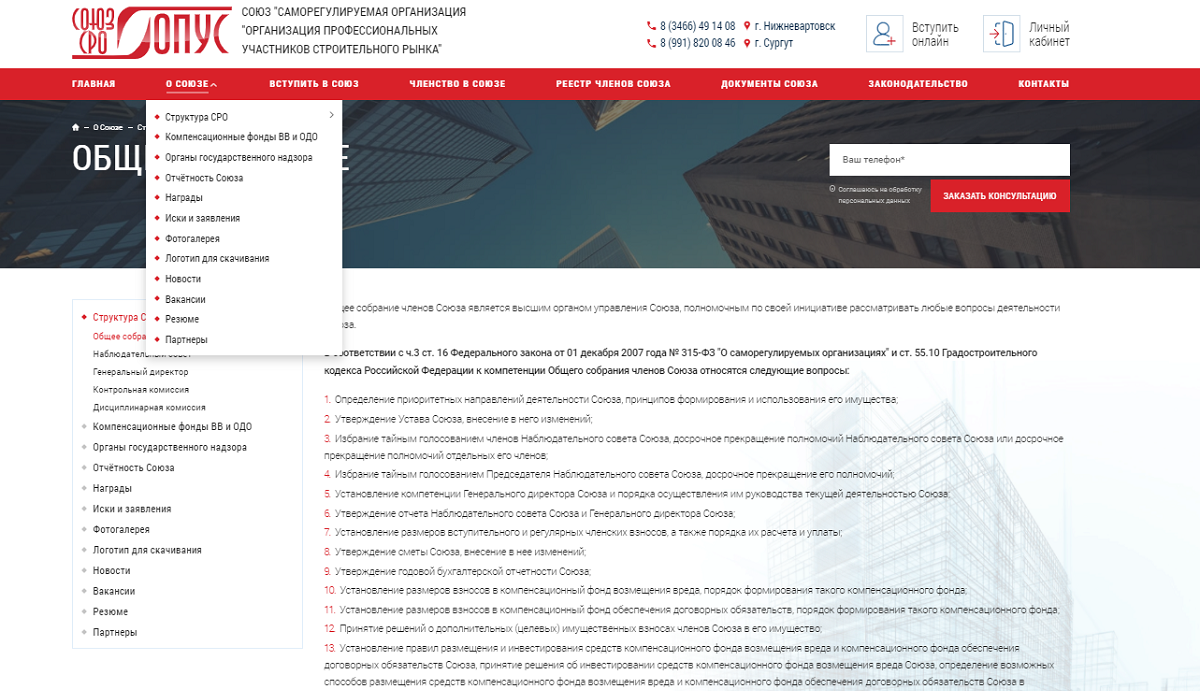Click the Вступить онлайн user icon

[x=884, y=34]
